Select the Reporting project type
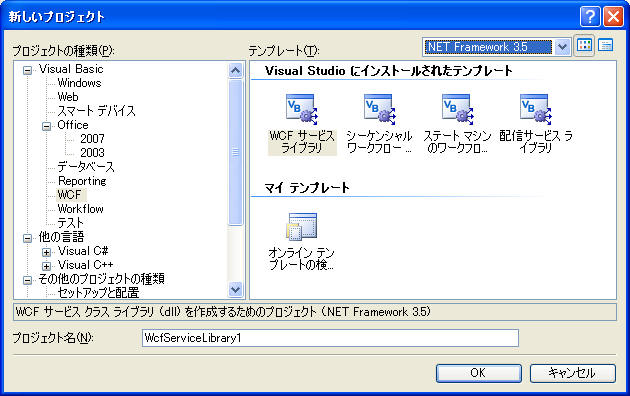The height and width of the screenshot is (396, 630). [82, 181]
